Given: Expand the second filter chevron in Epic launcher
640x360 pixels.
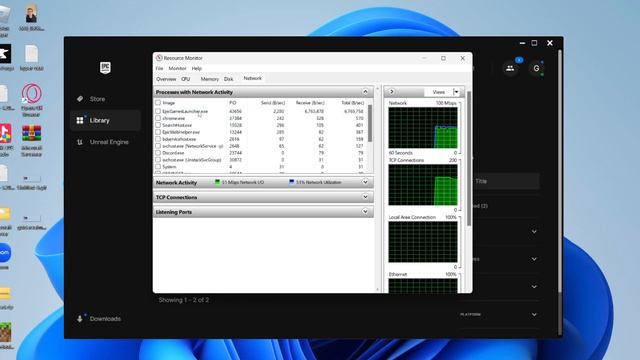Looking at the screenshot, I should tap(534, 259).
